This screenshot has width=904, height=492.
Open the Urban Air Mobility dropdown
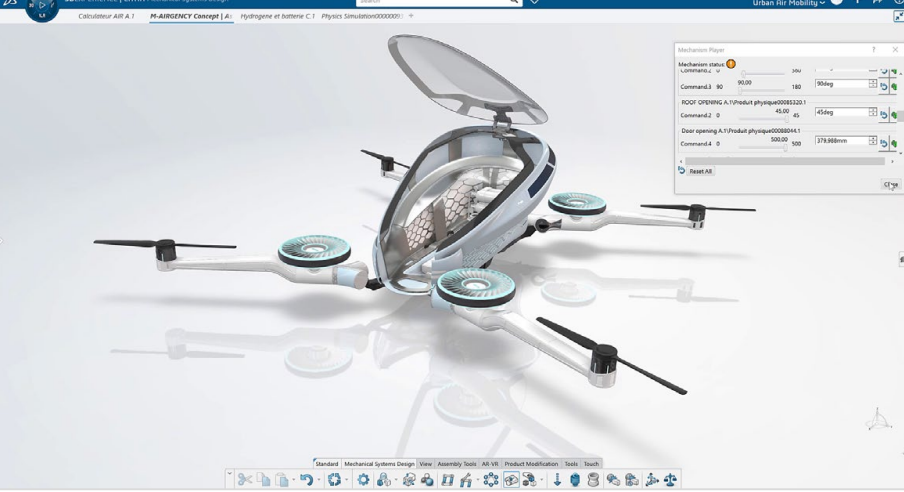click(x=788, y=3)
